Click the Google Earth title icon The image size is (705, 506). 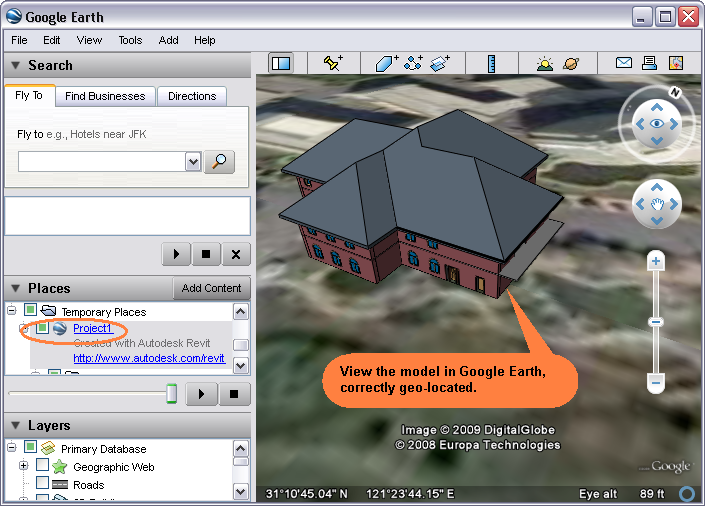(x=14, y=16)
